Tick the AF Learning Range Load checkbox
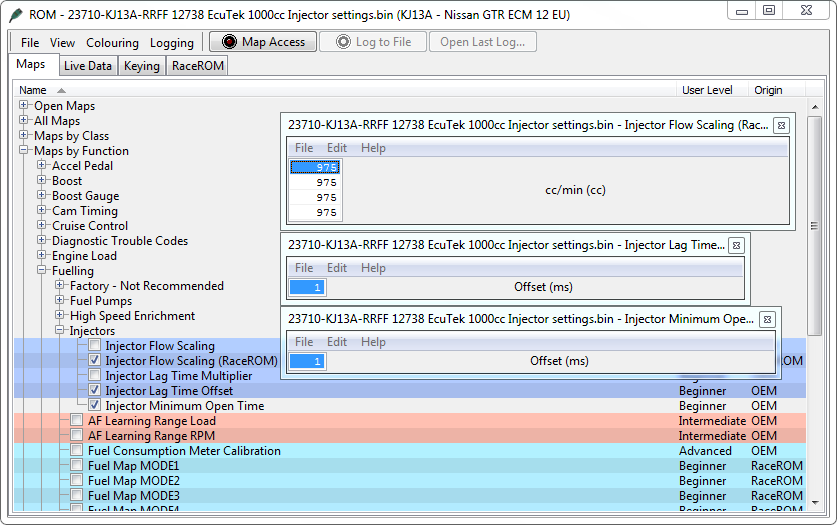The width and height of the screenshot is (837, 525). (77, 421)
